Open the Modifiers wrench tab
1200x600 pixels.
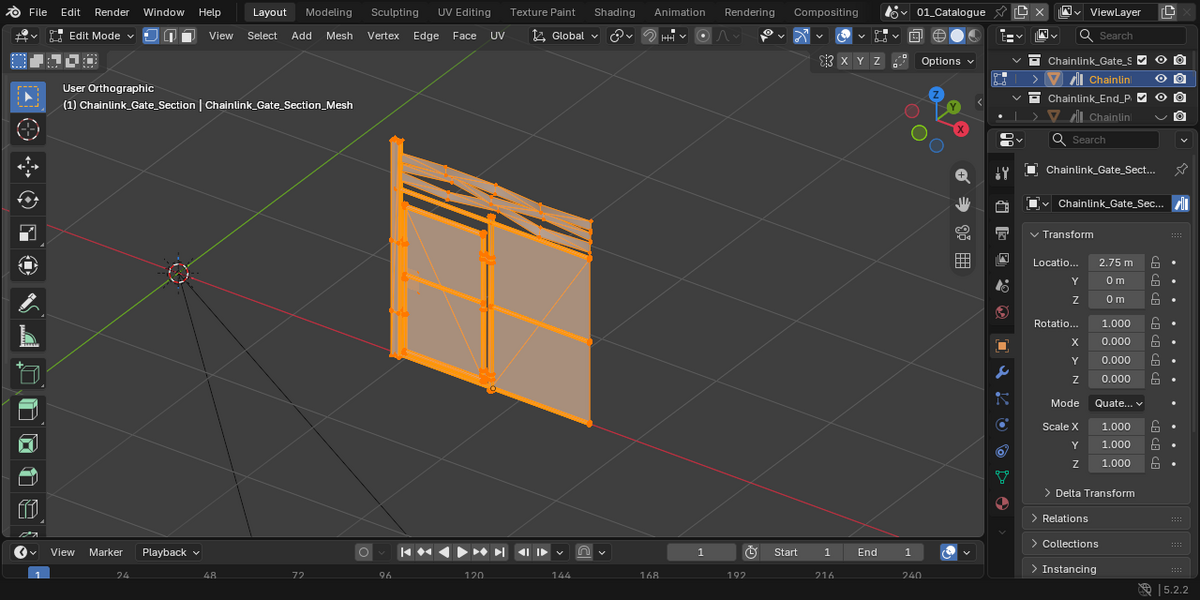tap(1002, 372)
